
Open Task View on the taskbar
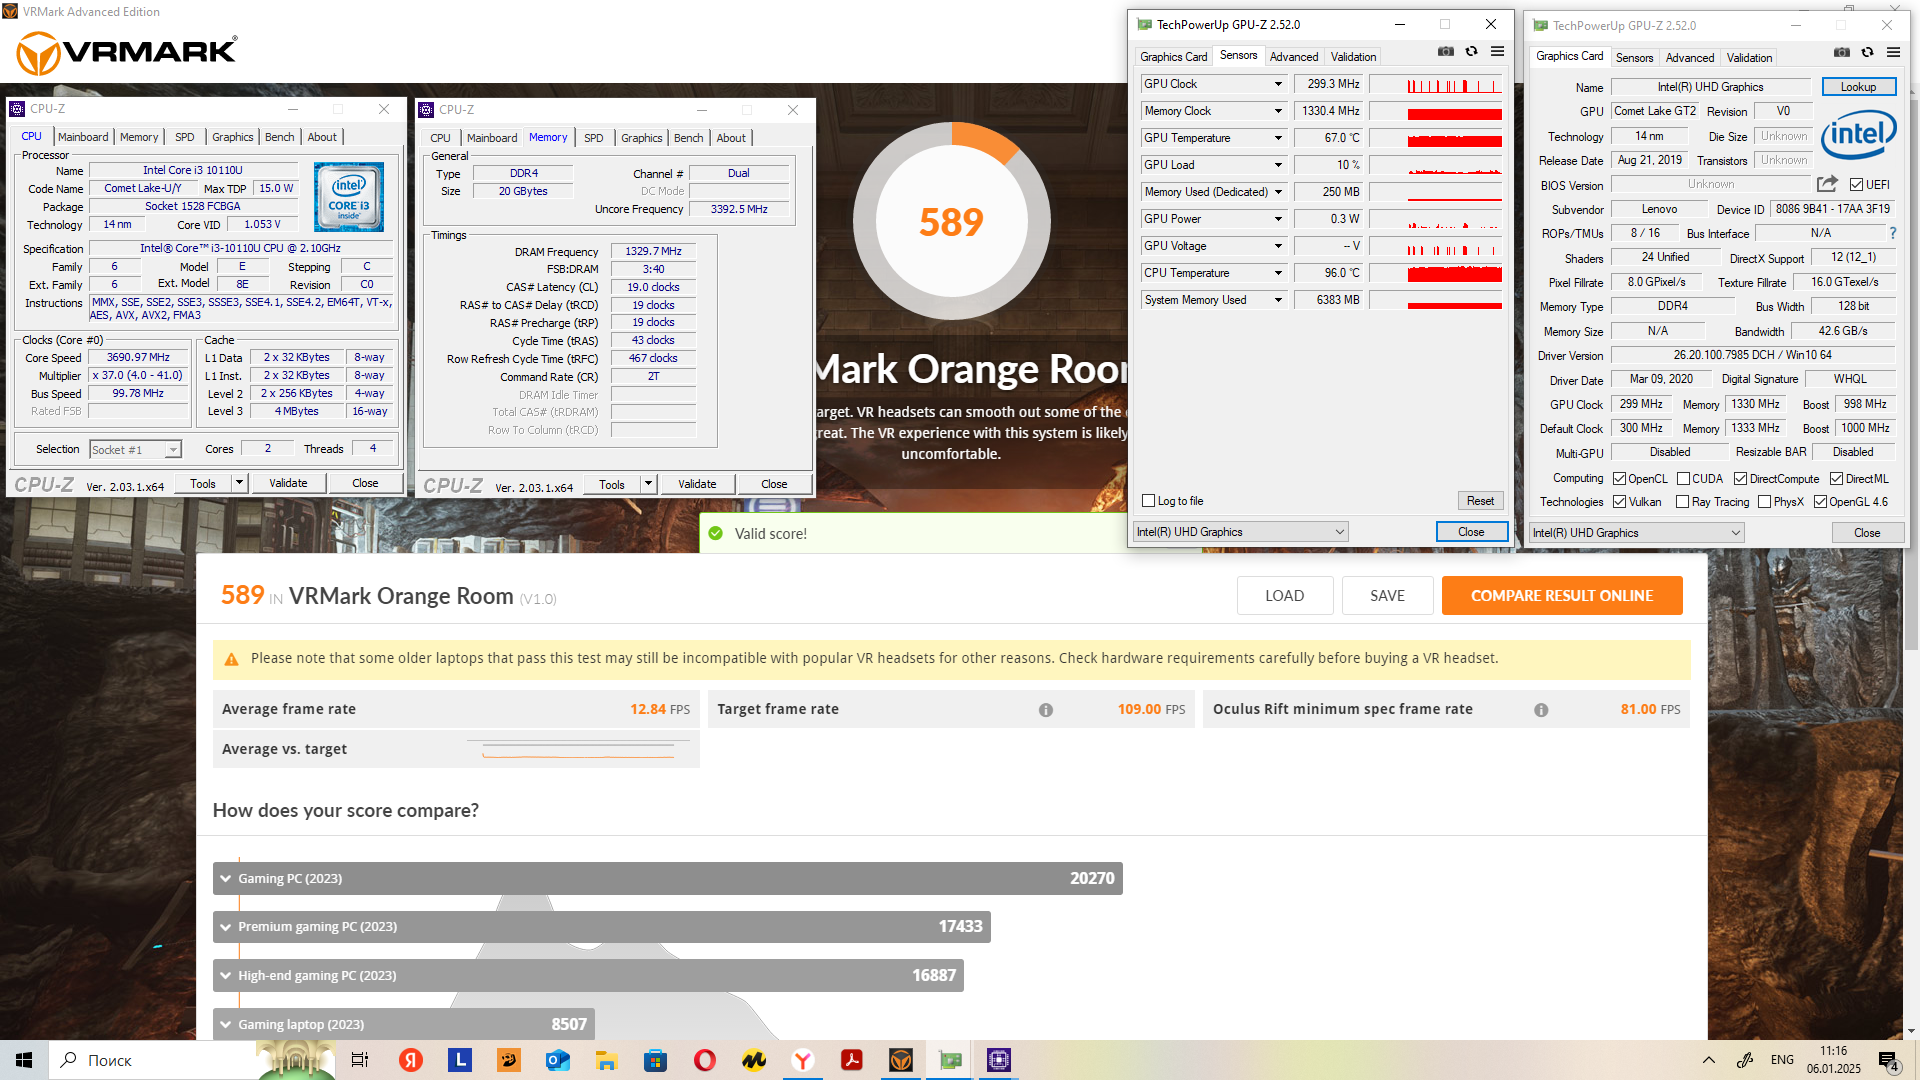pos(360,1060)
